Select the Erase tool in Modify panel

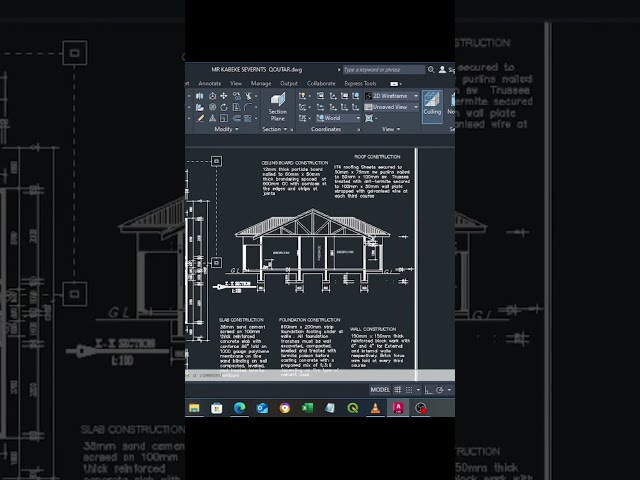(200, 118)
